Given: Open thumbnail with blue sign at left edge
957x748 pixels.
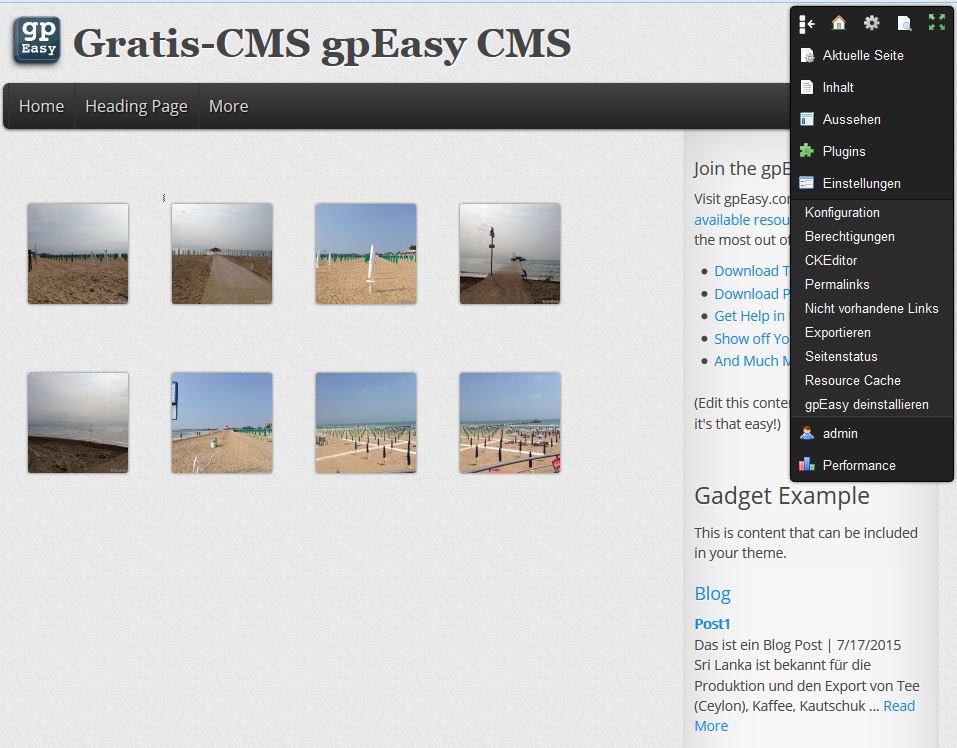Looking at the screenshot, I should [222, 423].
